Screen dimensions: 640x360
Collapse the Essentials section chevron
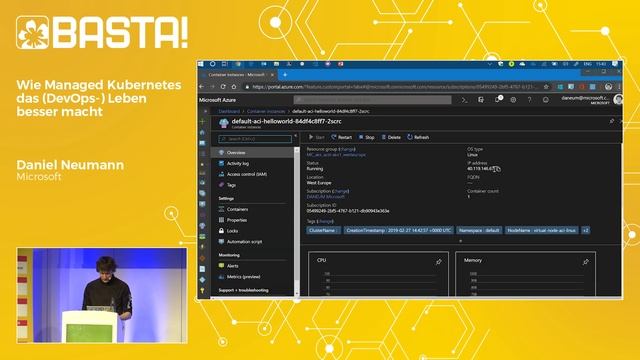pyautogui.click(x=460, y=241)
